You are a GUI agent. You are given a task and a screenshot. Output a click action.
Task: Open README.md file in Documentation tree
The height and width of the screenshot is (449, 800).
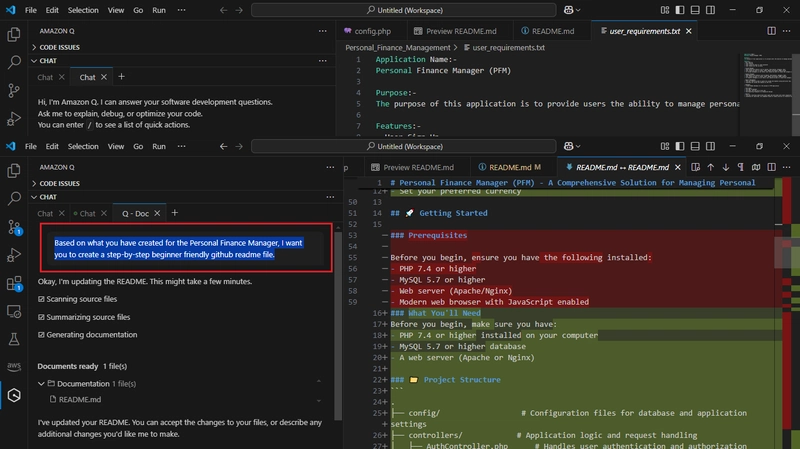(80, 400)
